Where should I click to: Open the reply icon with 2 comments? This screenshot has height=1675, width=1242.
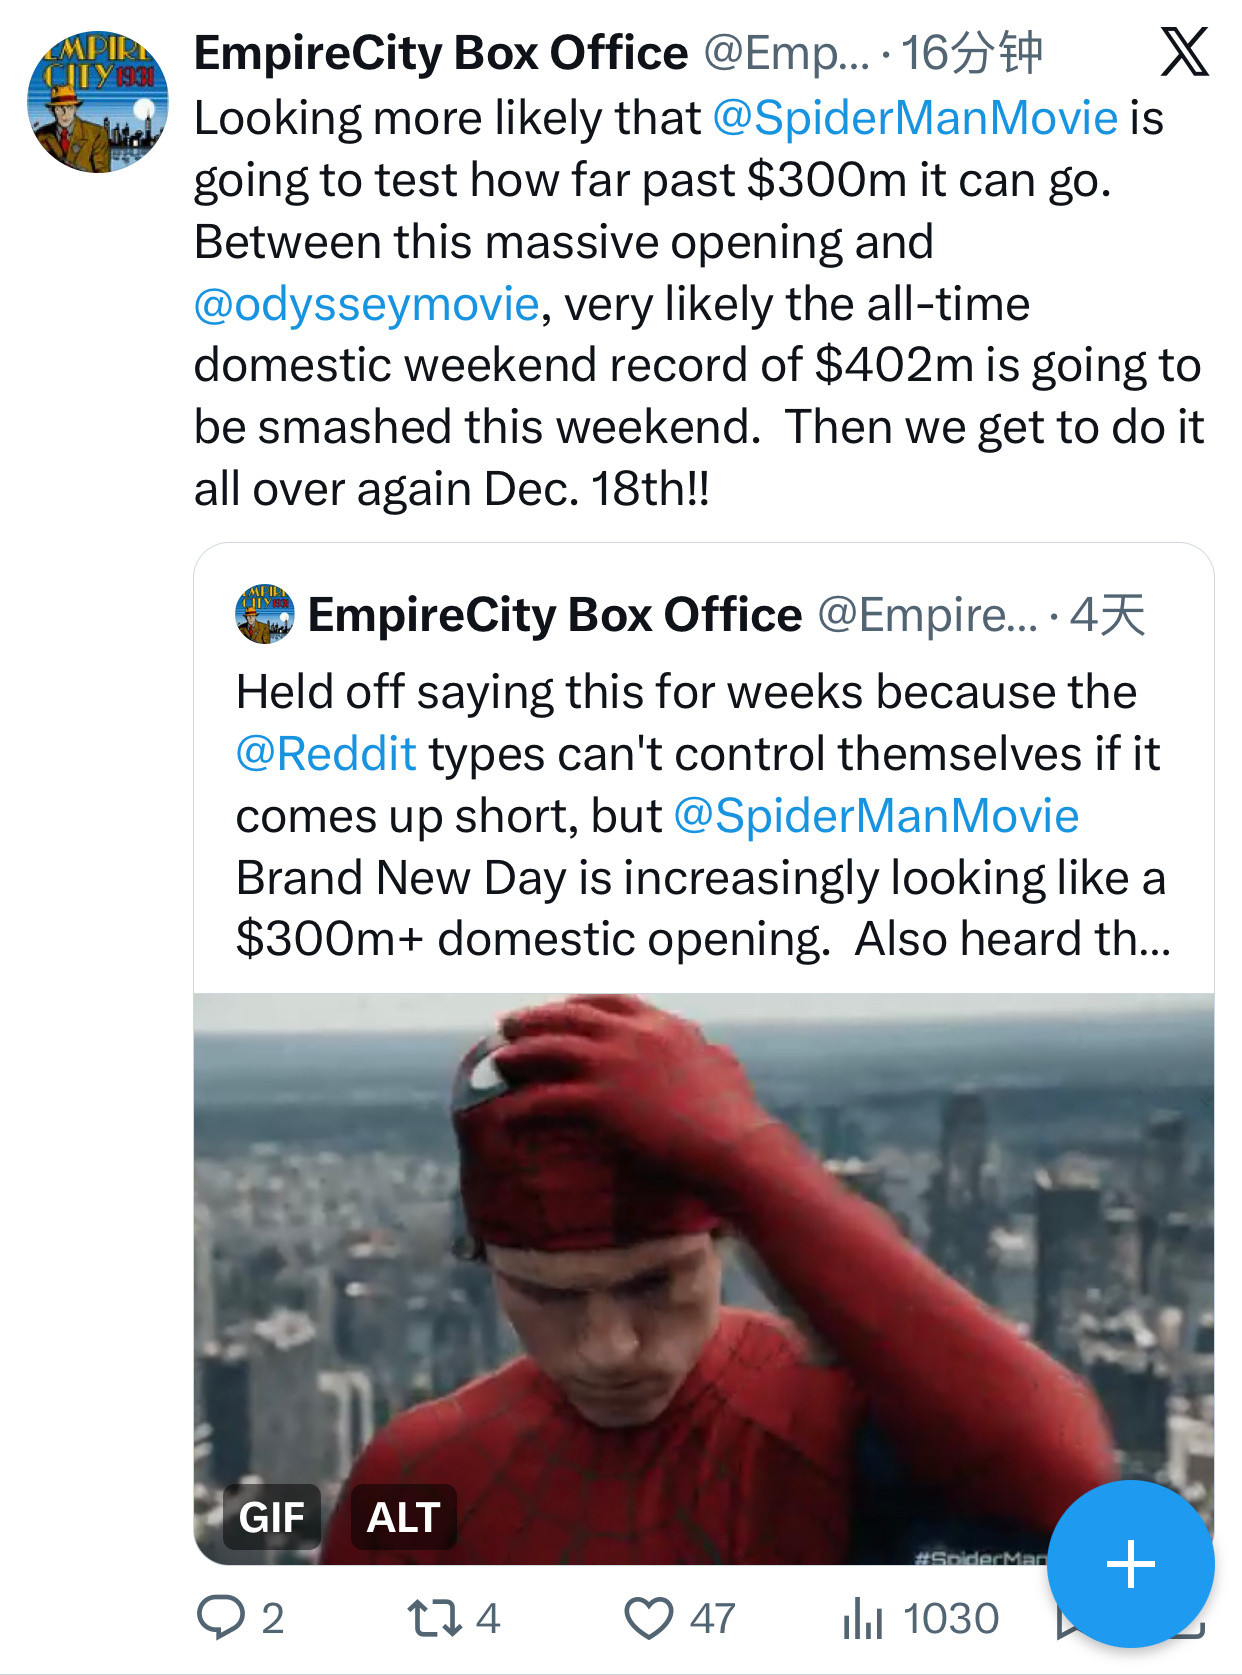point(221,1617)
